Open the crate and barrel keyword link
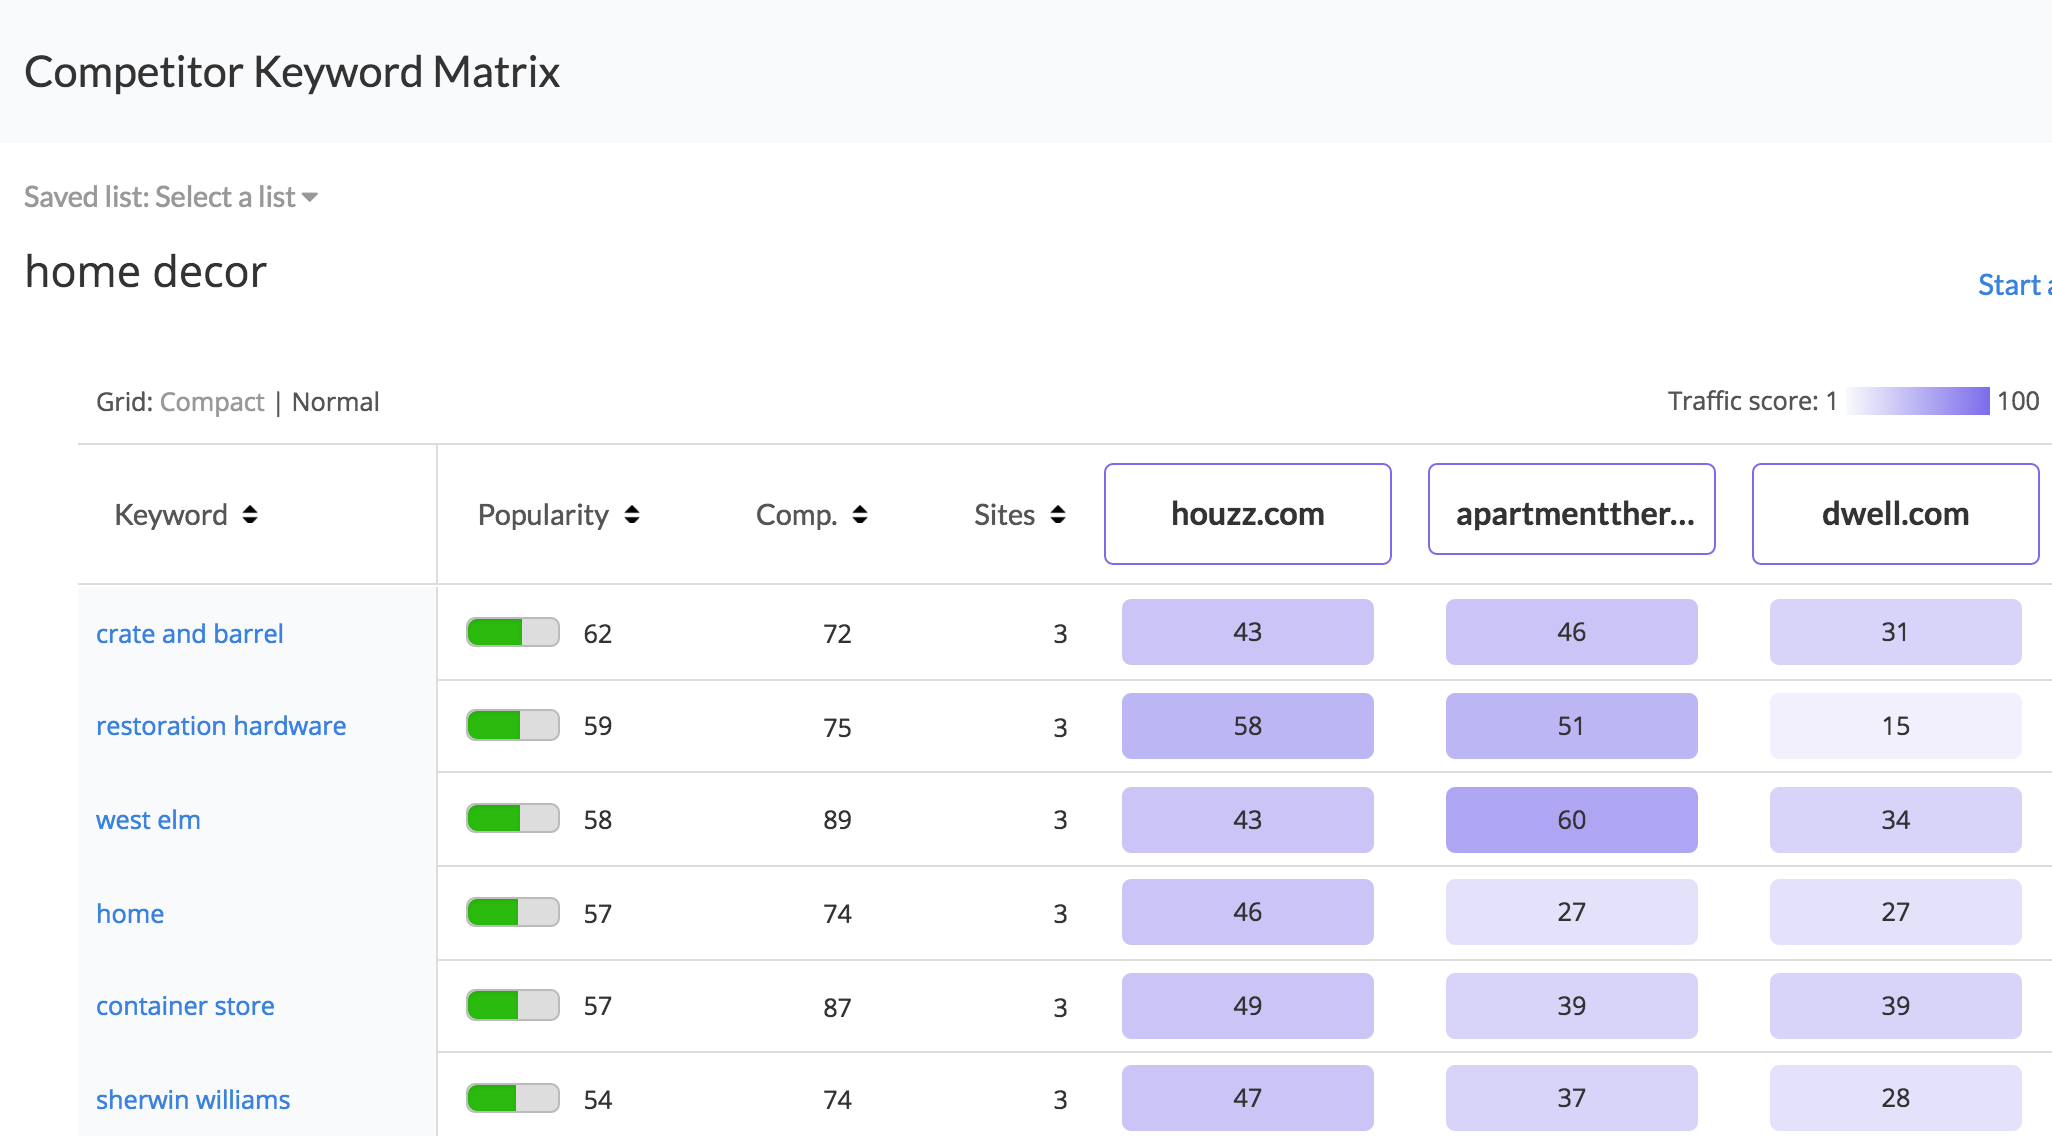The image size is (2052, 1136). (x=189, y=633)
